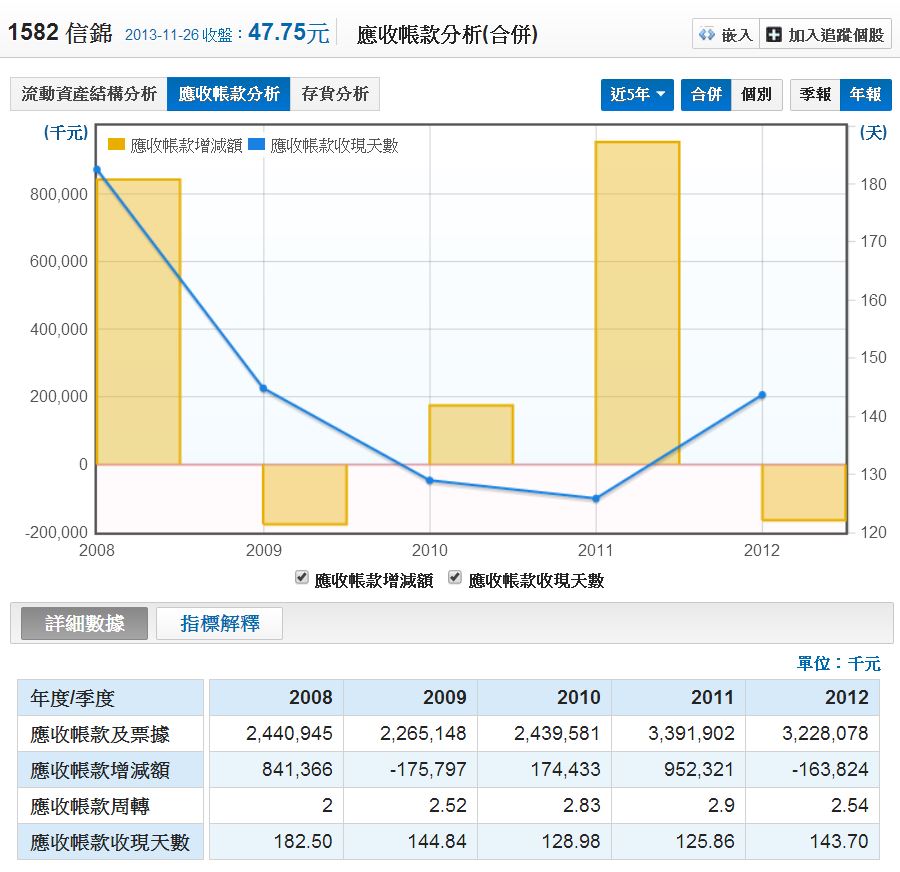The image size is (900, 872).
Task: Switch to 季報 quarterly report
Action: (x=815, y=94)
